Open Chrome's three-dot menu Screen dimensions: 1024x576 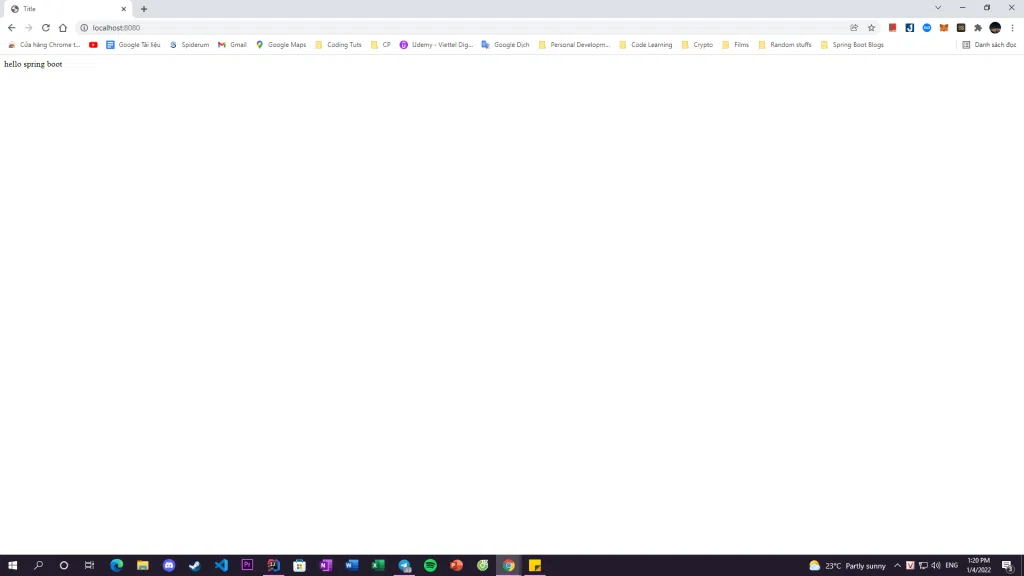click(x=1012, y=27)
